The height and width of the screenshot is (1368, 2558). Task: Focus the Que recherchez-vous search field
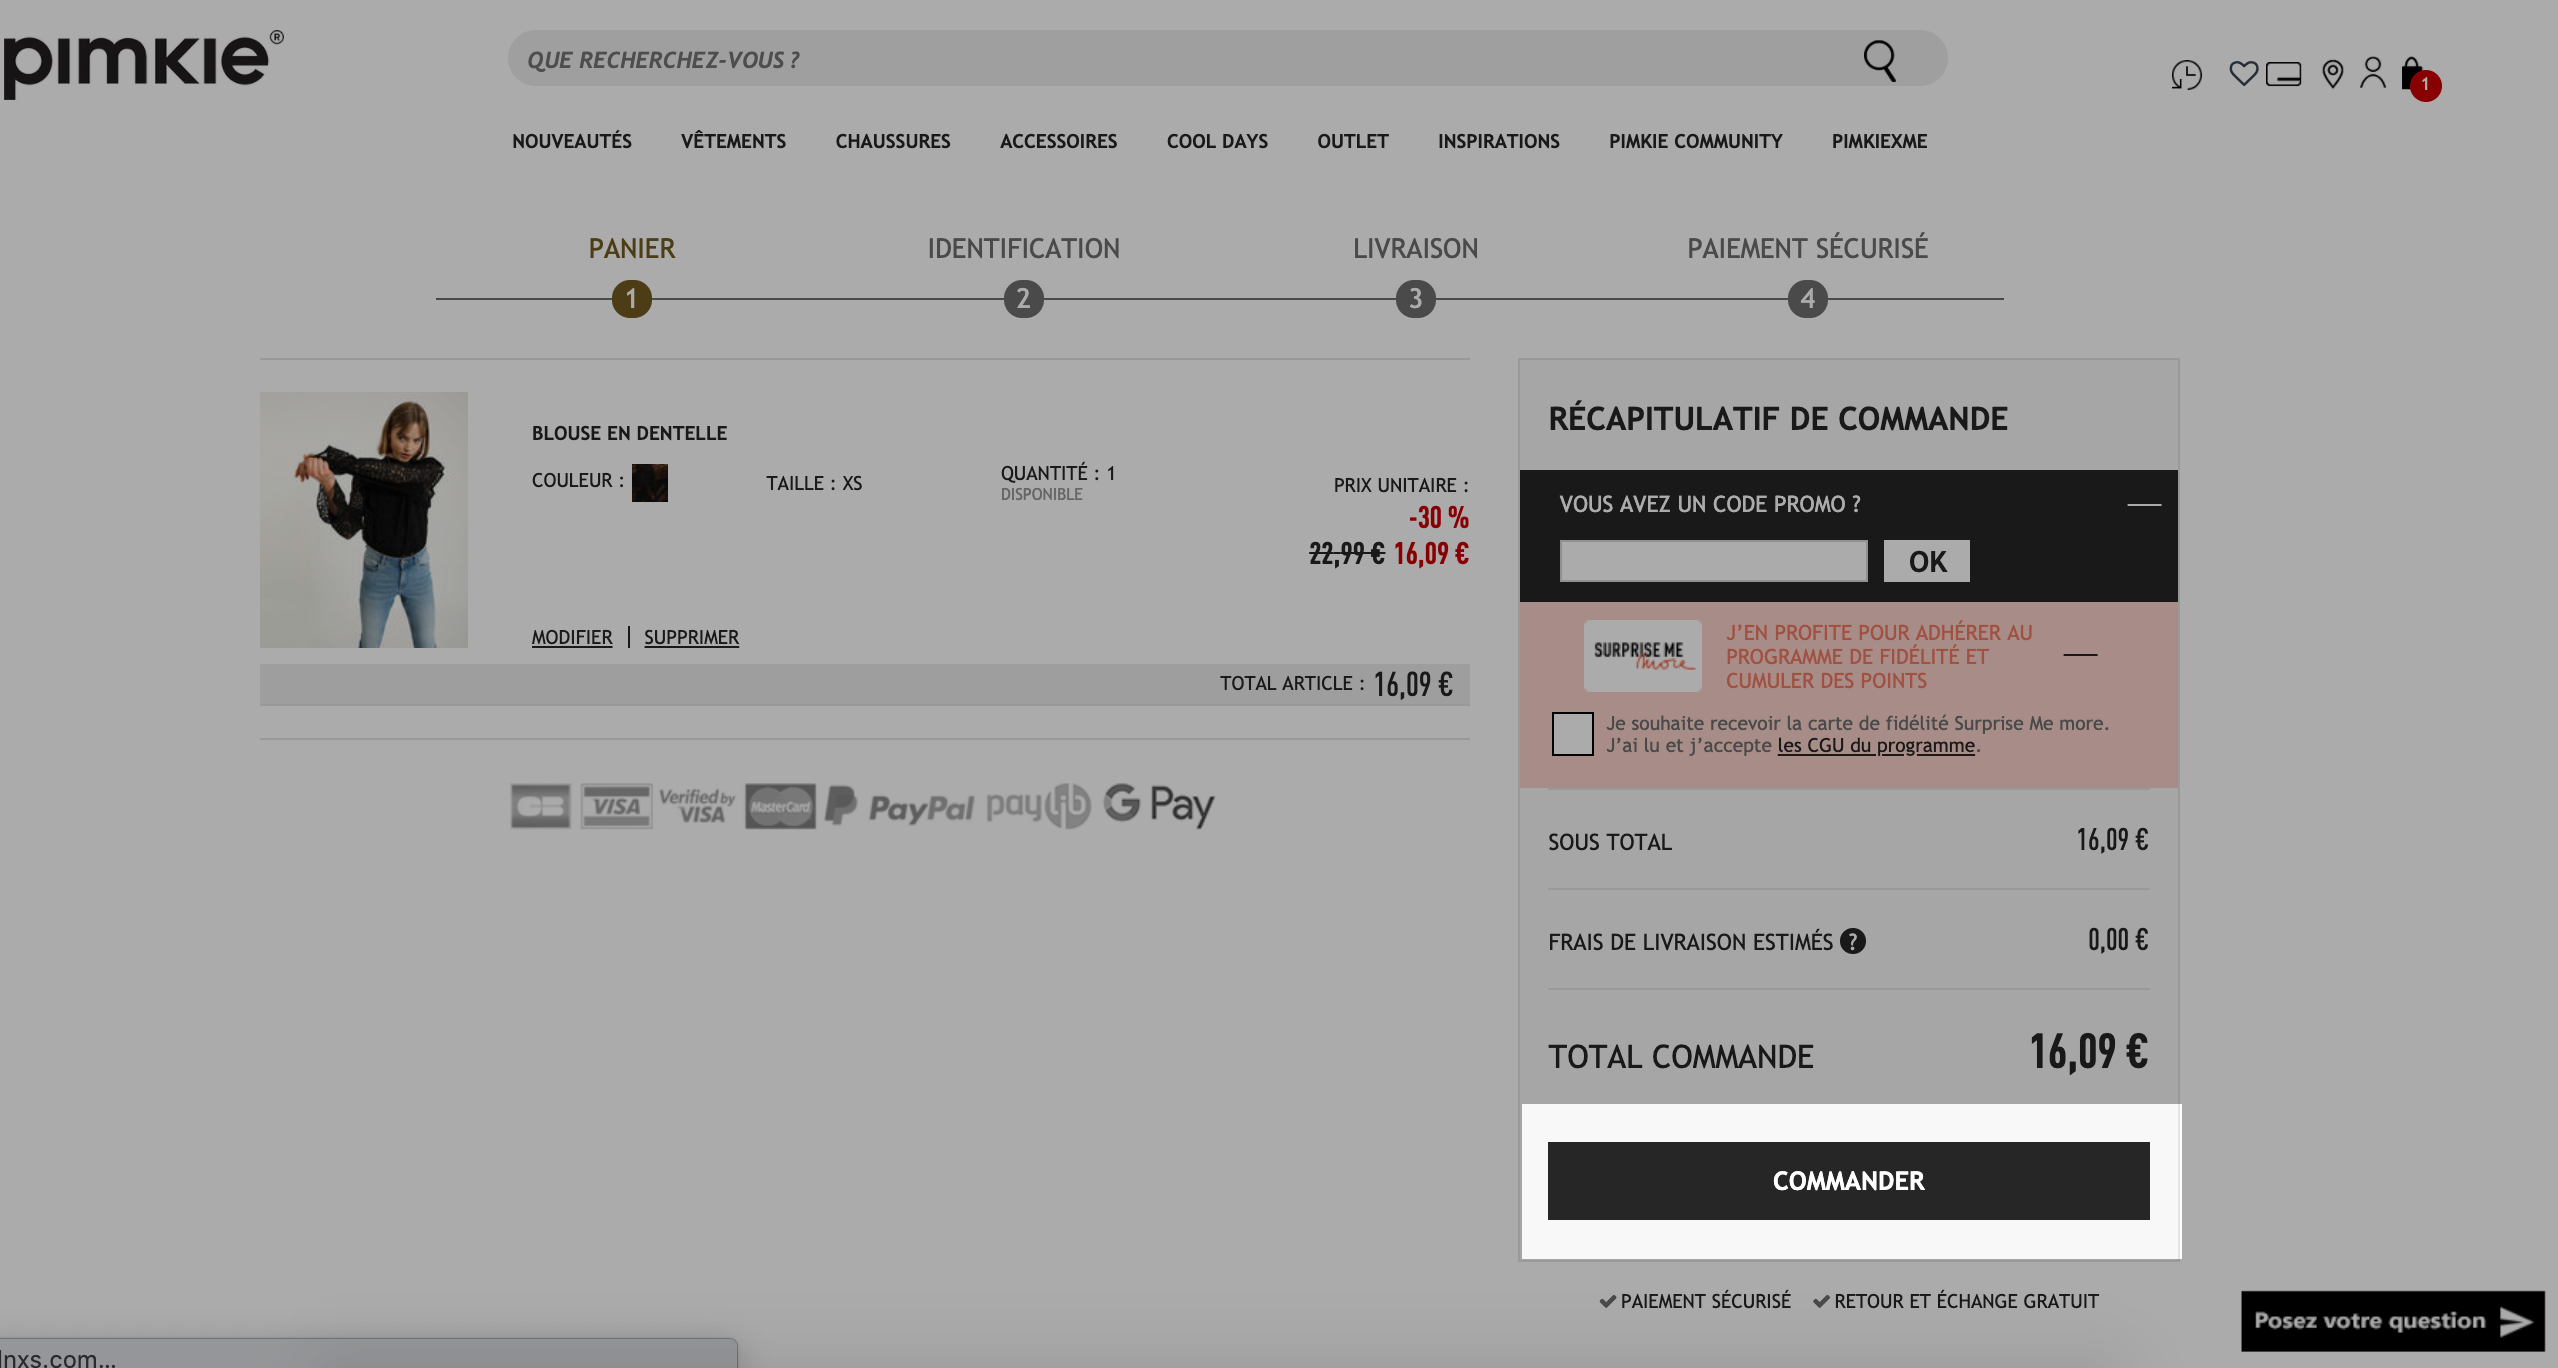pos(1227,58)
